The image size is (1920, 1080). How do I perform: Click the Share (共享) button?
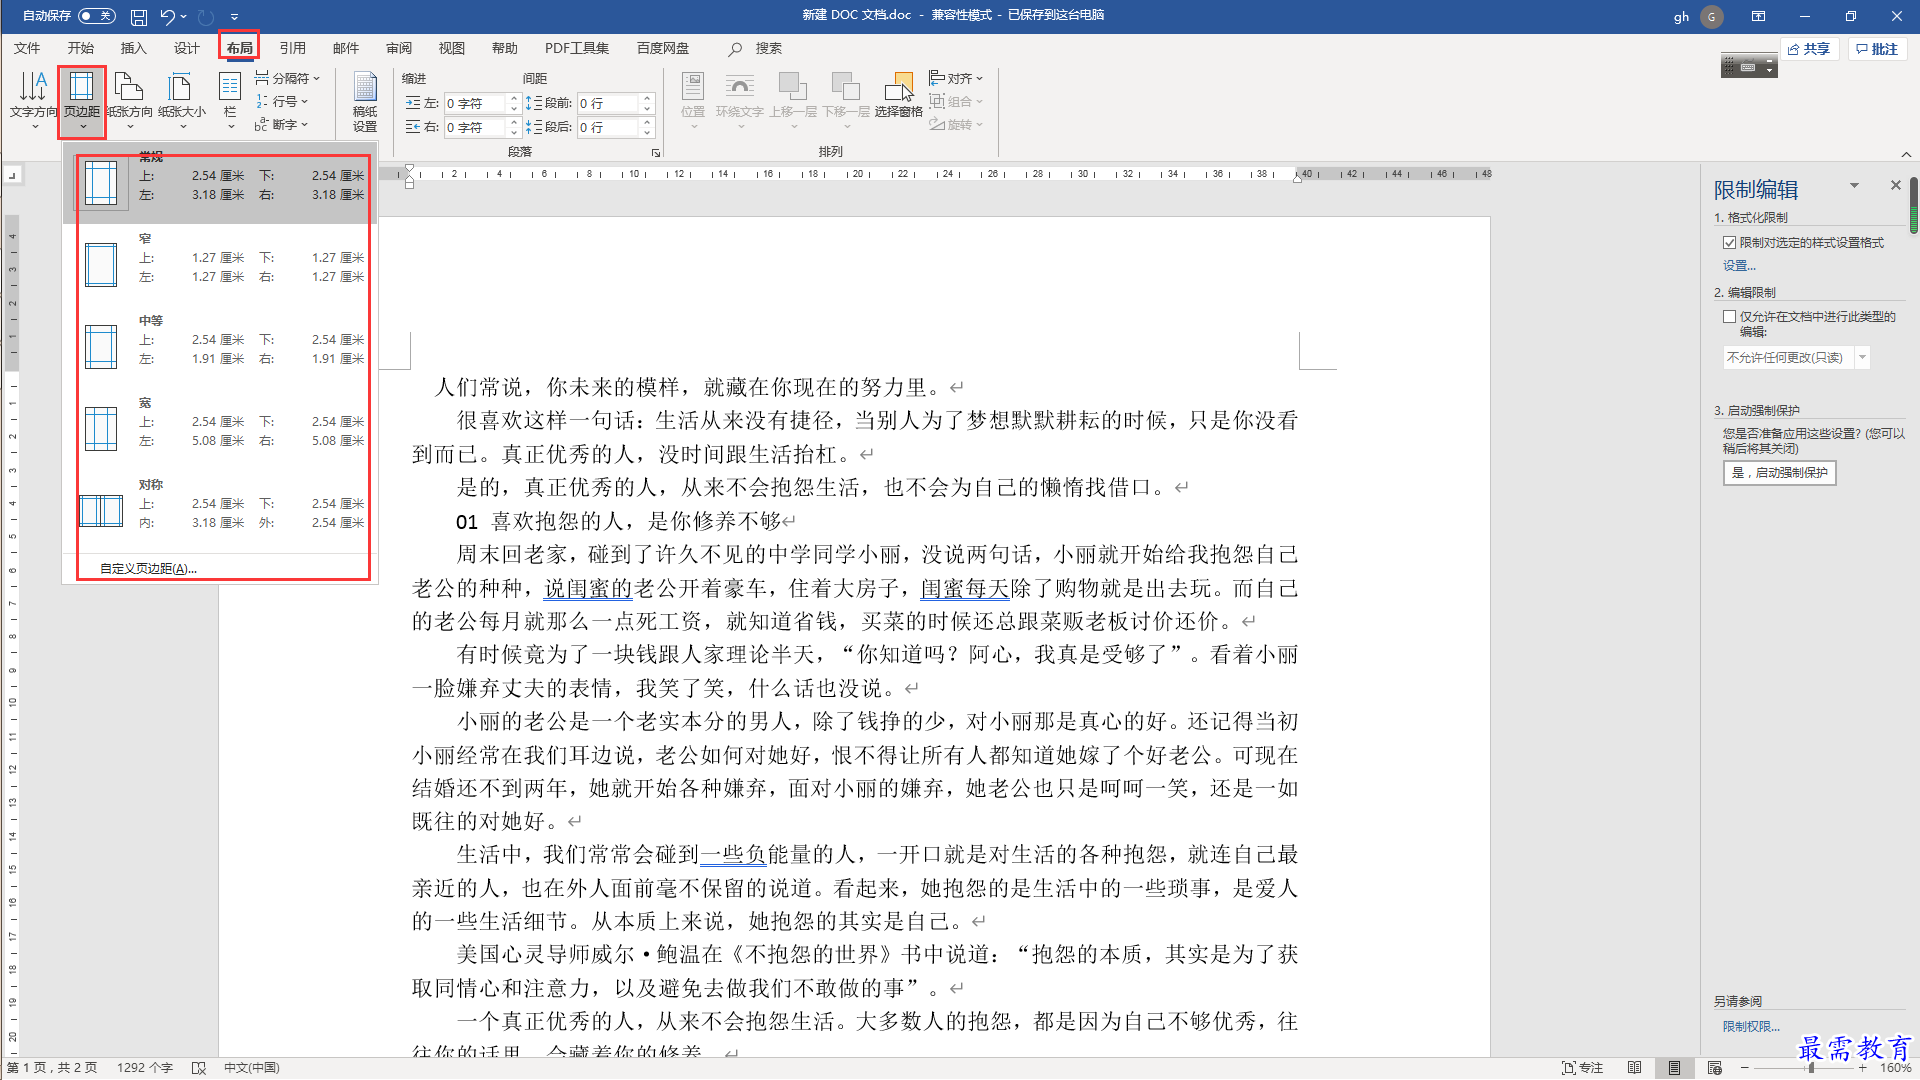[1809, 49]
